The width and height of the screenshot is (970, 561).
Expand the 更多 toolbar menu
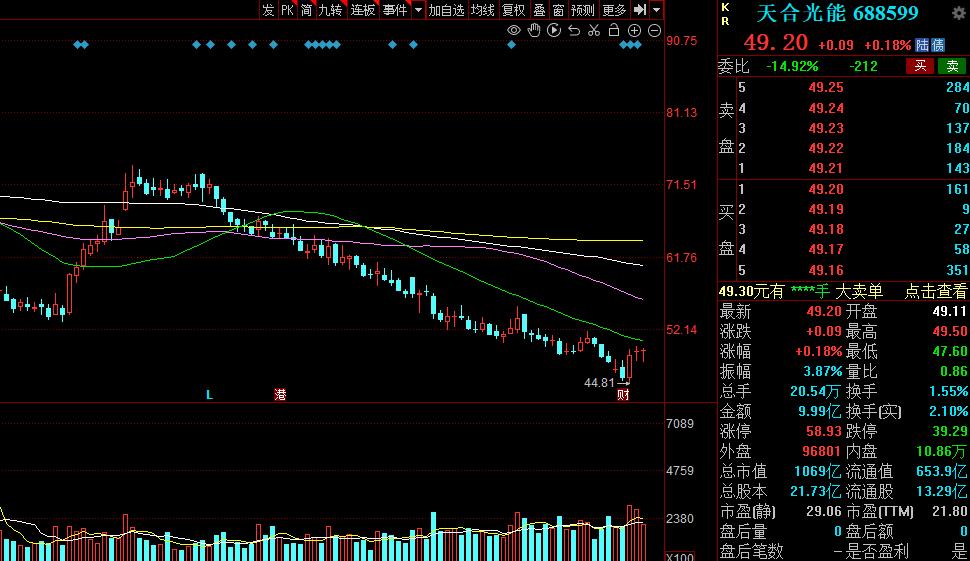[614, 10]
